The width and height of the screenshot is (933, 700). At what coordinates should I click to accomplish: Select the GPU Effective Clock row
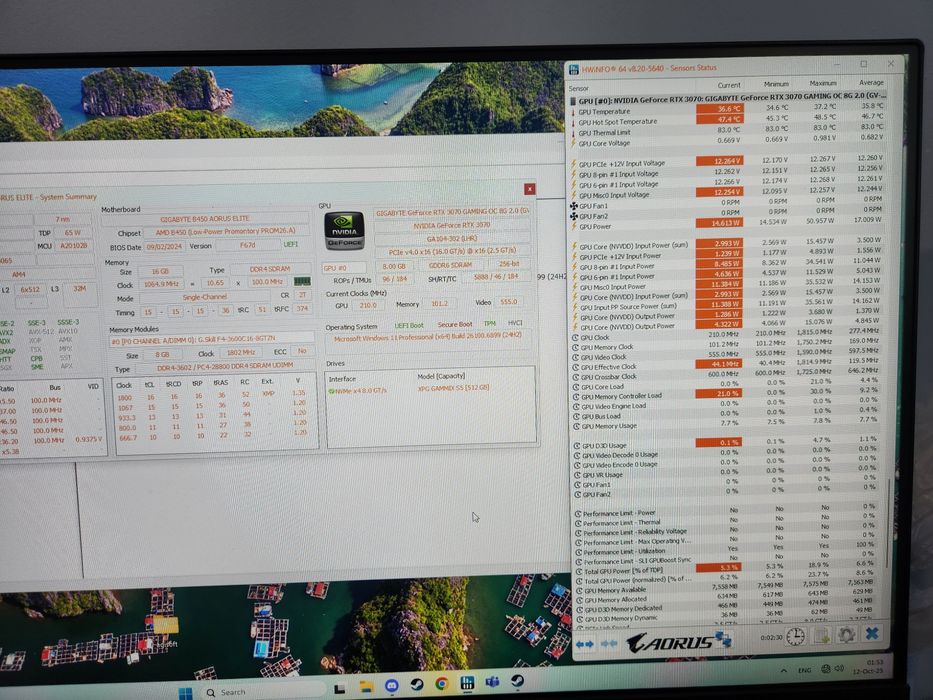(727, 365)
